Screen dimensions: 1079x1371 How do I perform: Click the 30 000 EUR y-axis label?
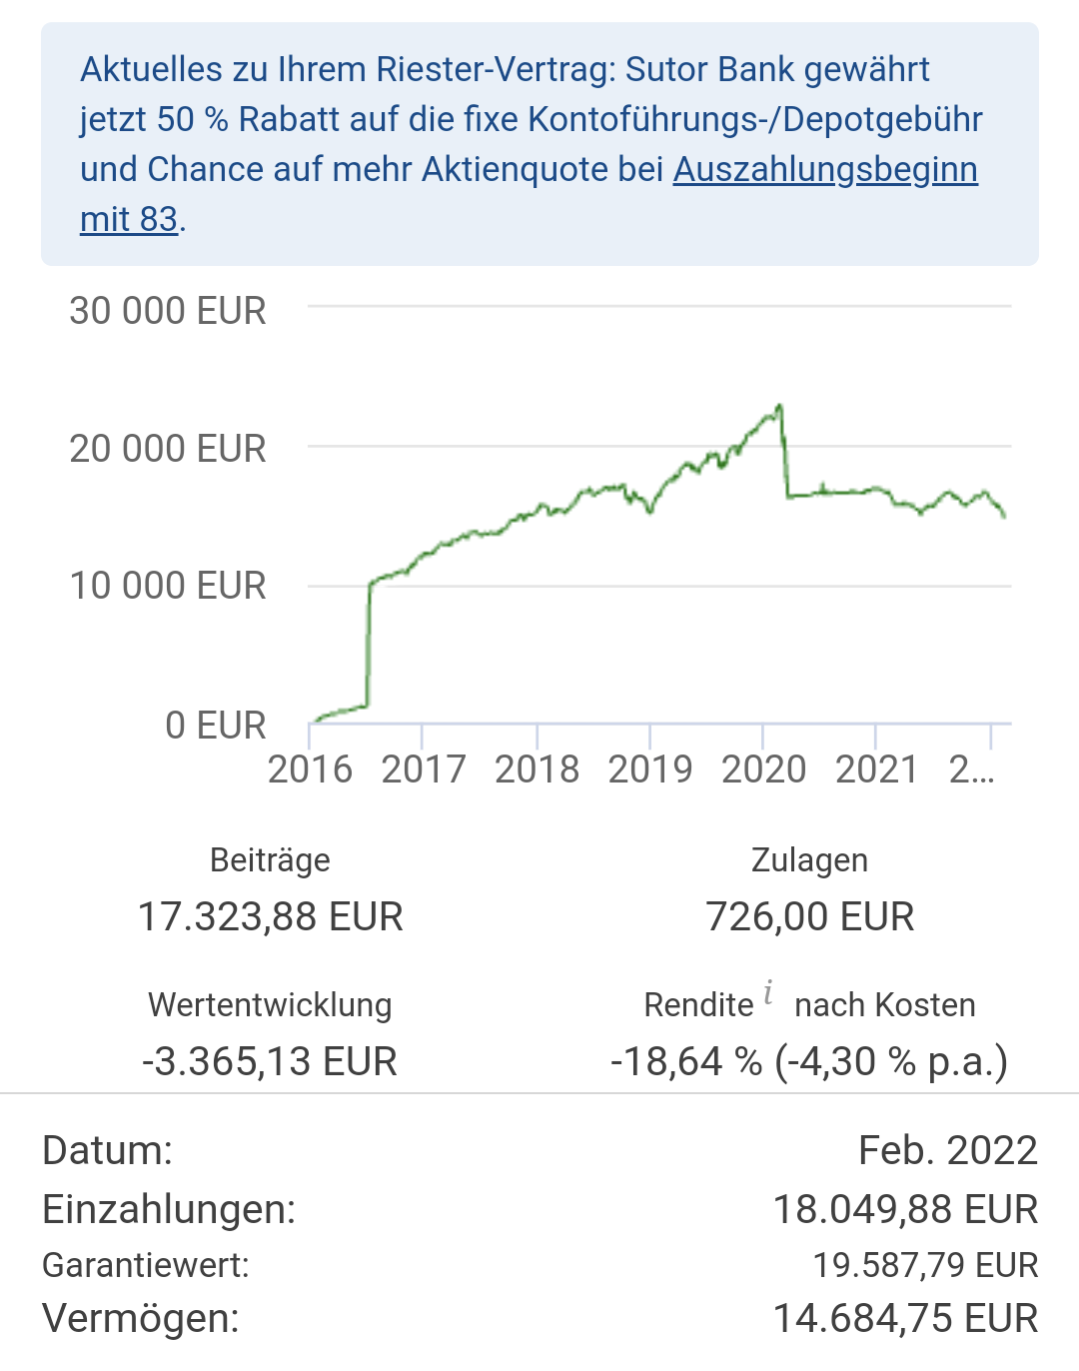(x=168, y=311)
